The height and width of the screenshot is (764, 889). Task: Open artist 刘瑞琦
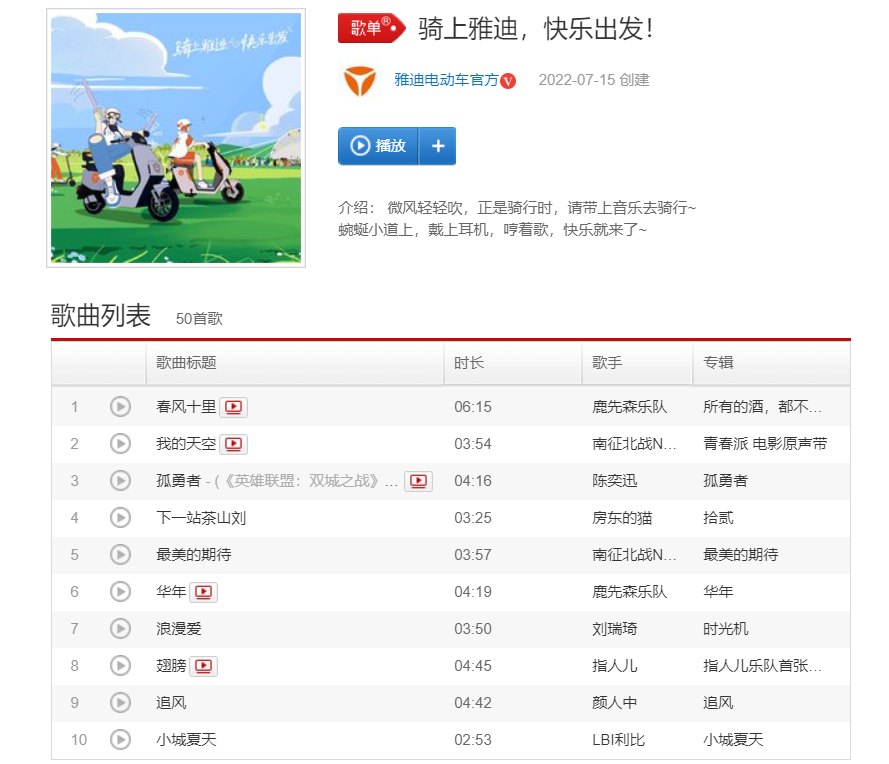pos(615,629)
